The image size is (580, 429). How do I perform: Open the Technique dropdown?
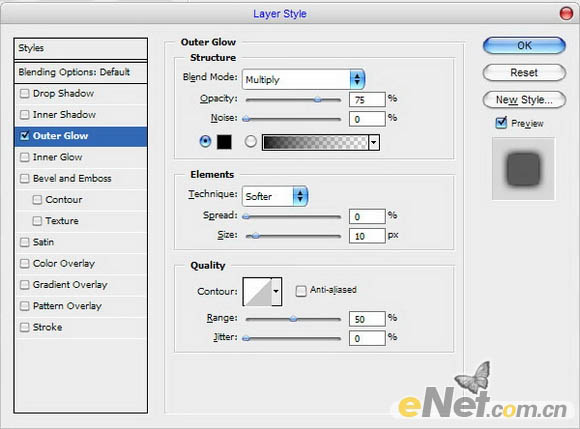[275, 196]
